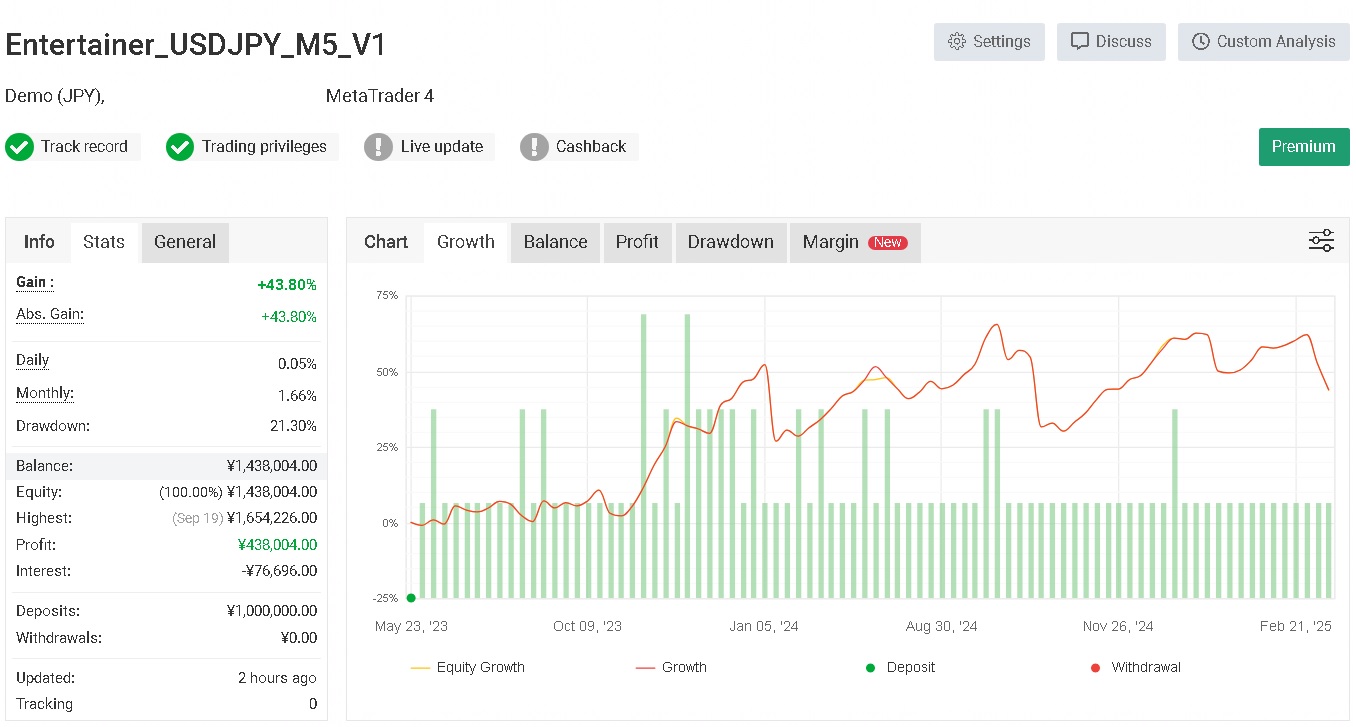Click the Gain label link
1356x727 pixels.
34,283
